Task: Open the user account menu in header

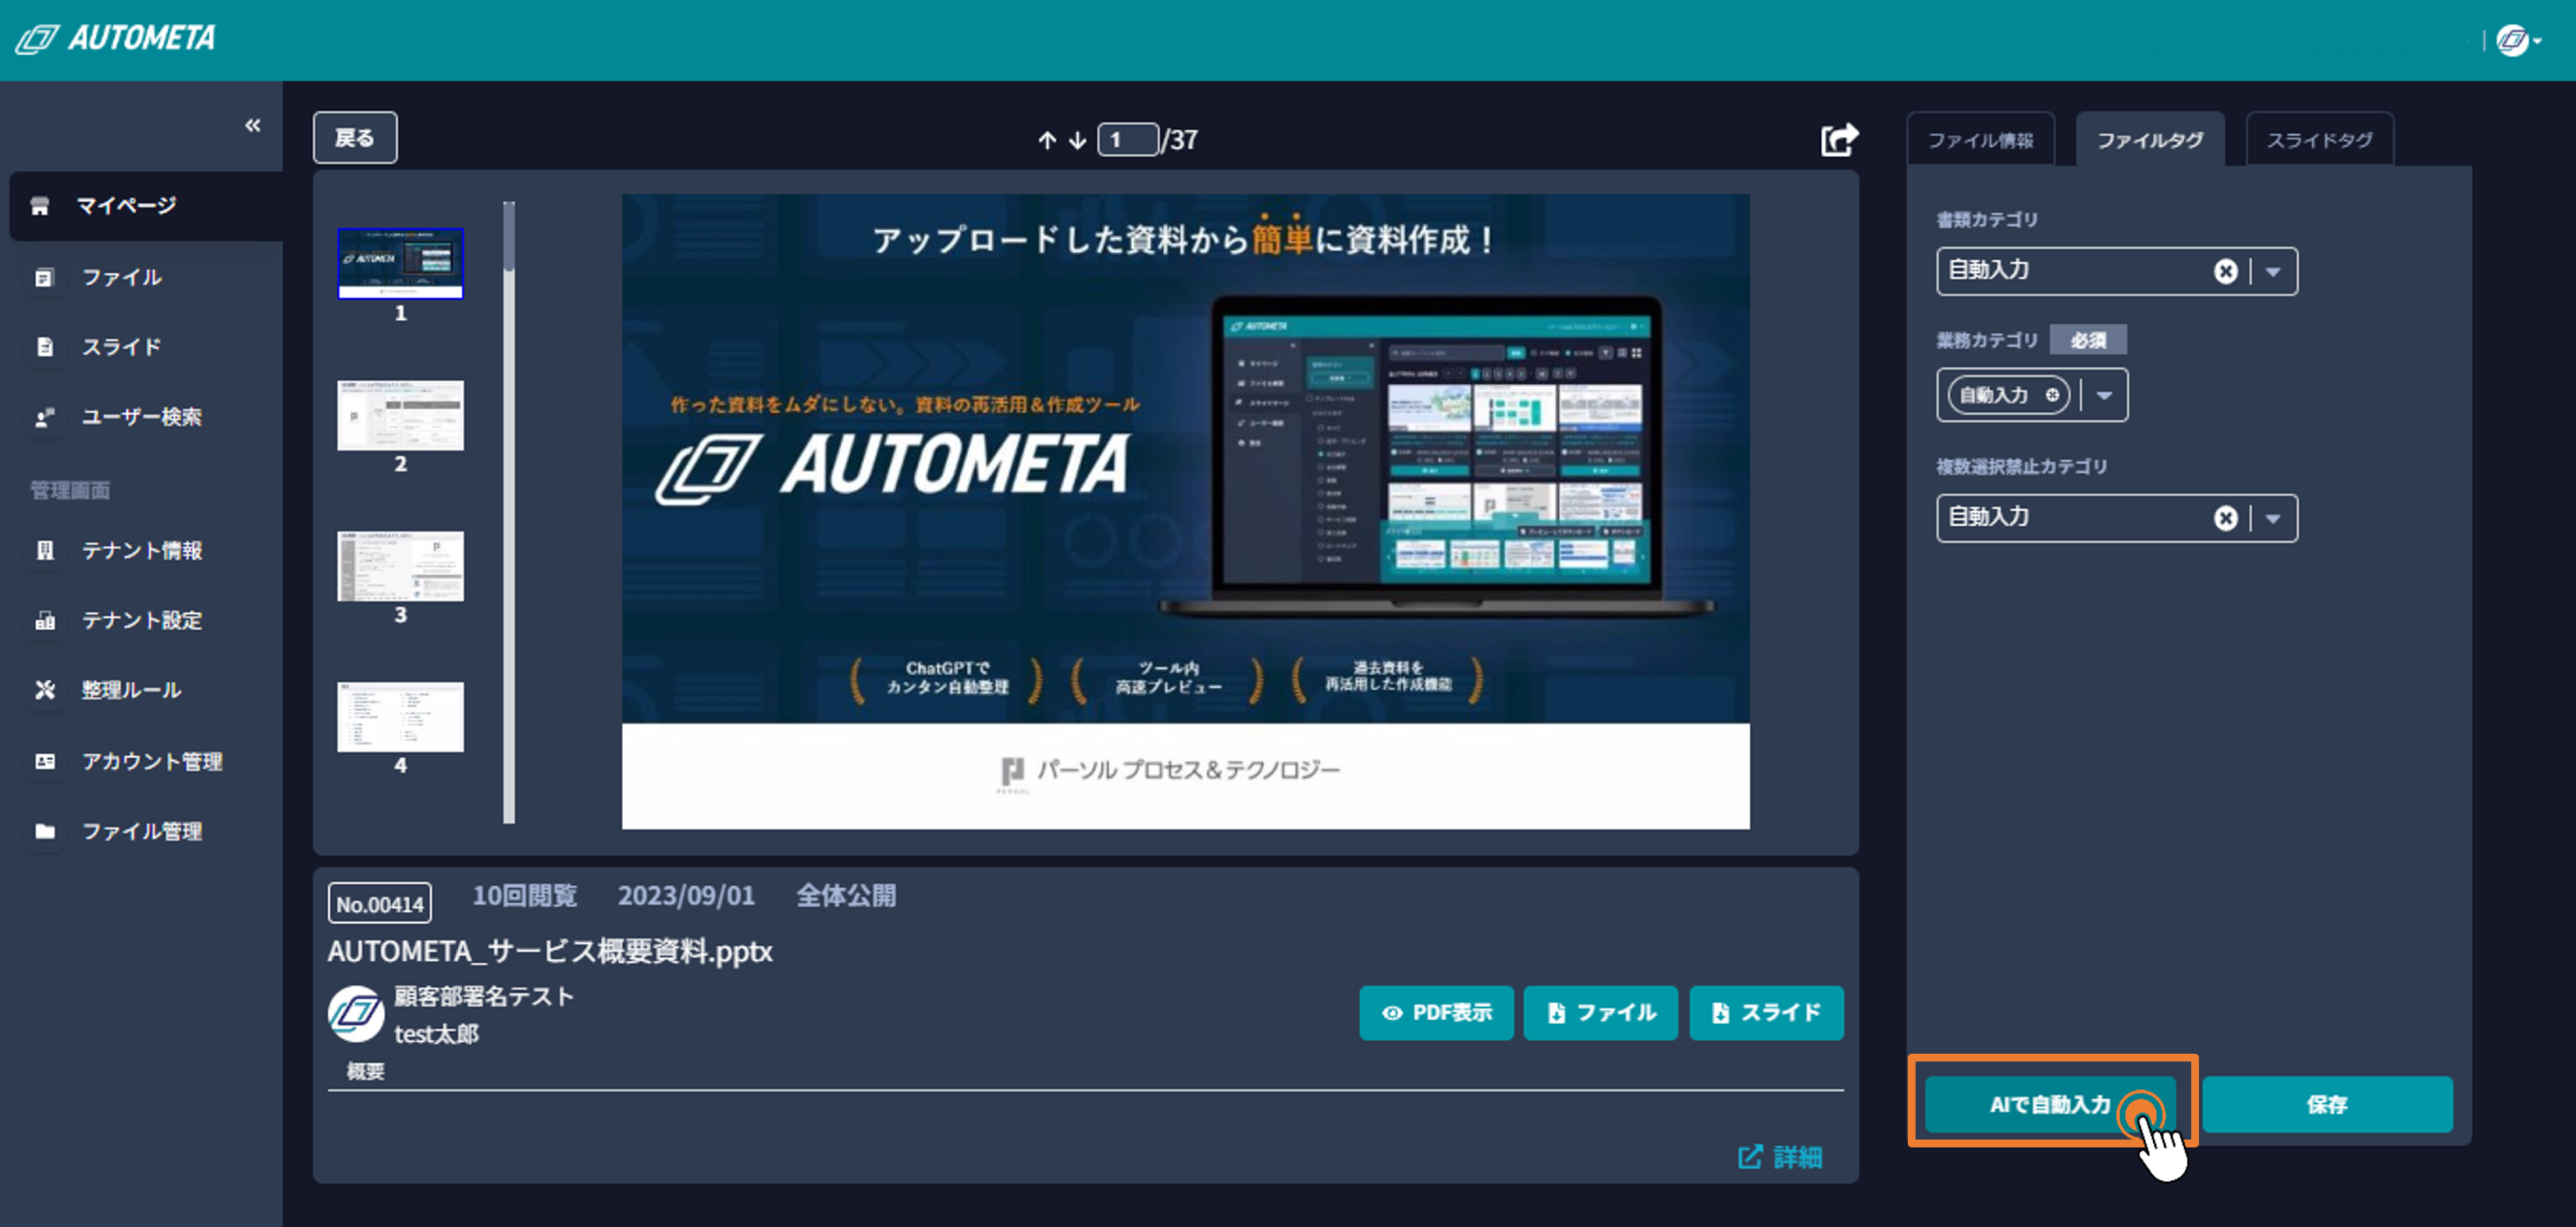Action: click(2518, 40)
